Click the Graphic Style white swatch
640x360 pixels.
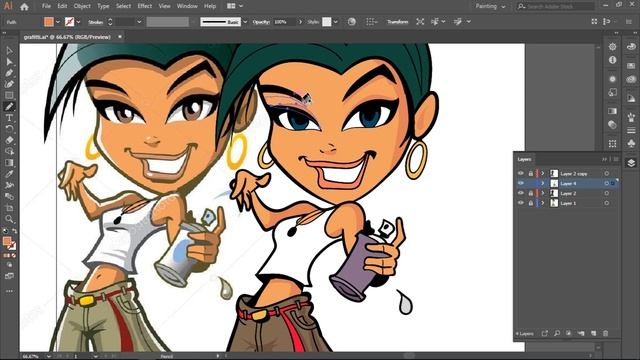(327, 22)
